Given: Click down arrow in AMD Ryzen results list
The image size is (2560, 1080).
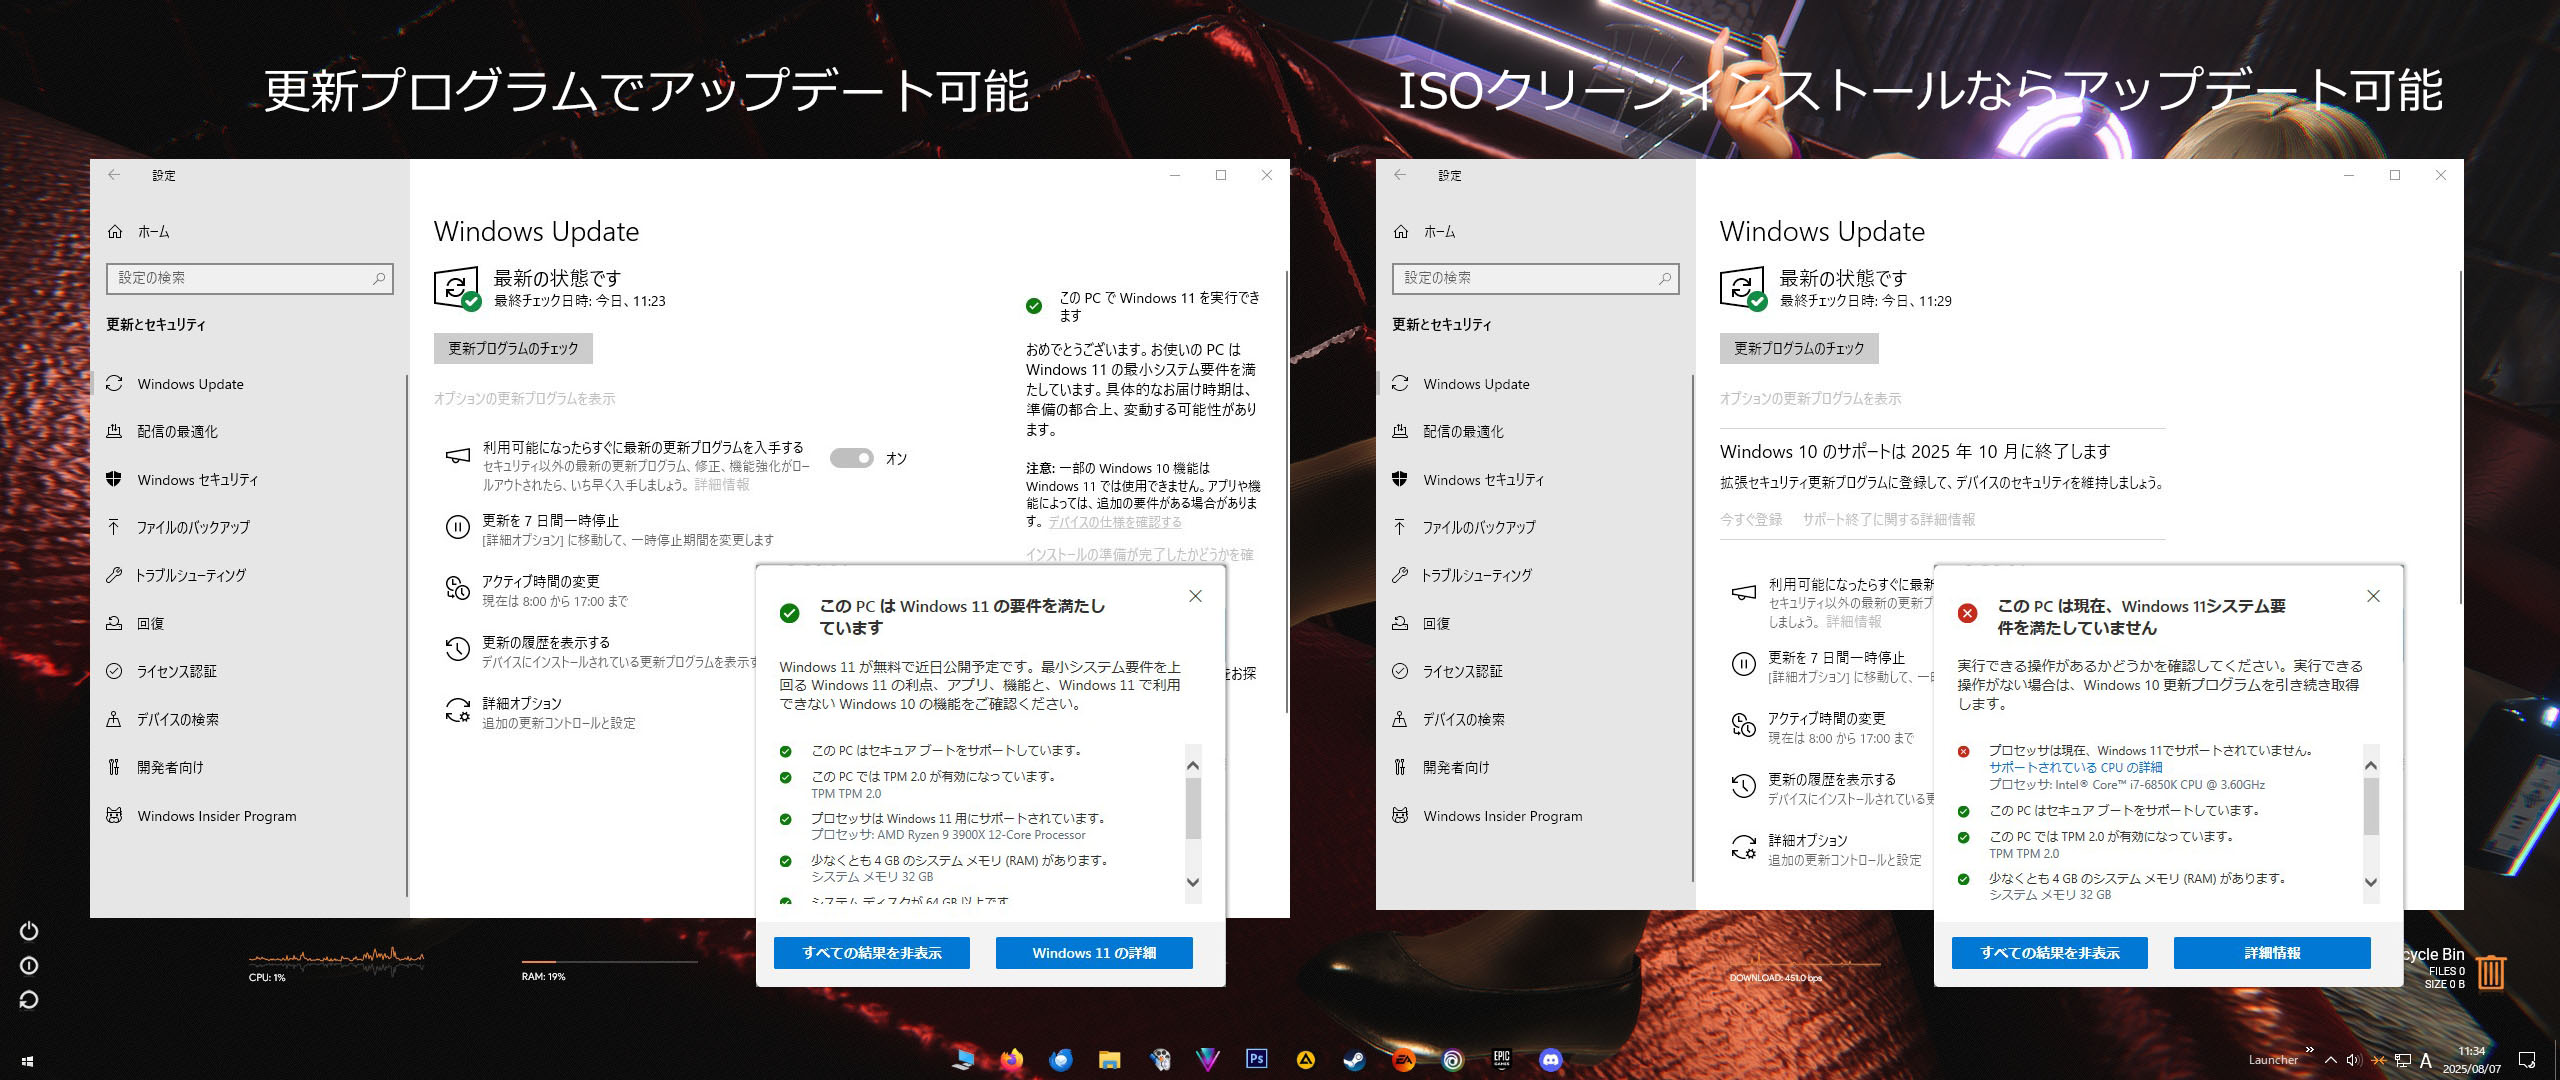Looking at the screenshot, I should pyautogui.click(x=1192, y=882).
